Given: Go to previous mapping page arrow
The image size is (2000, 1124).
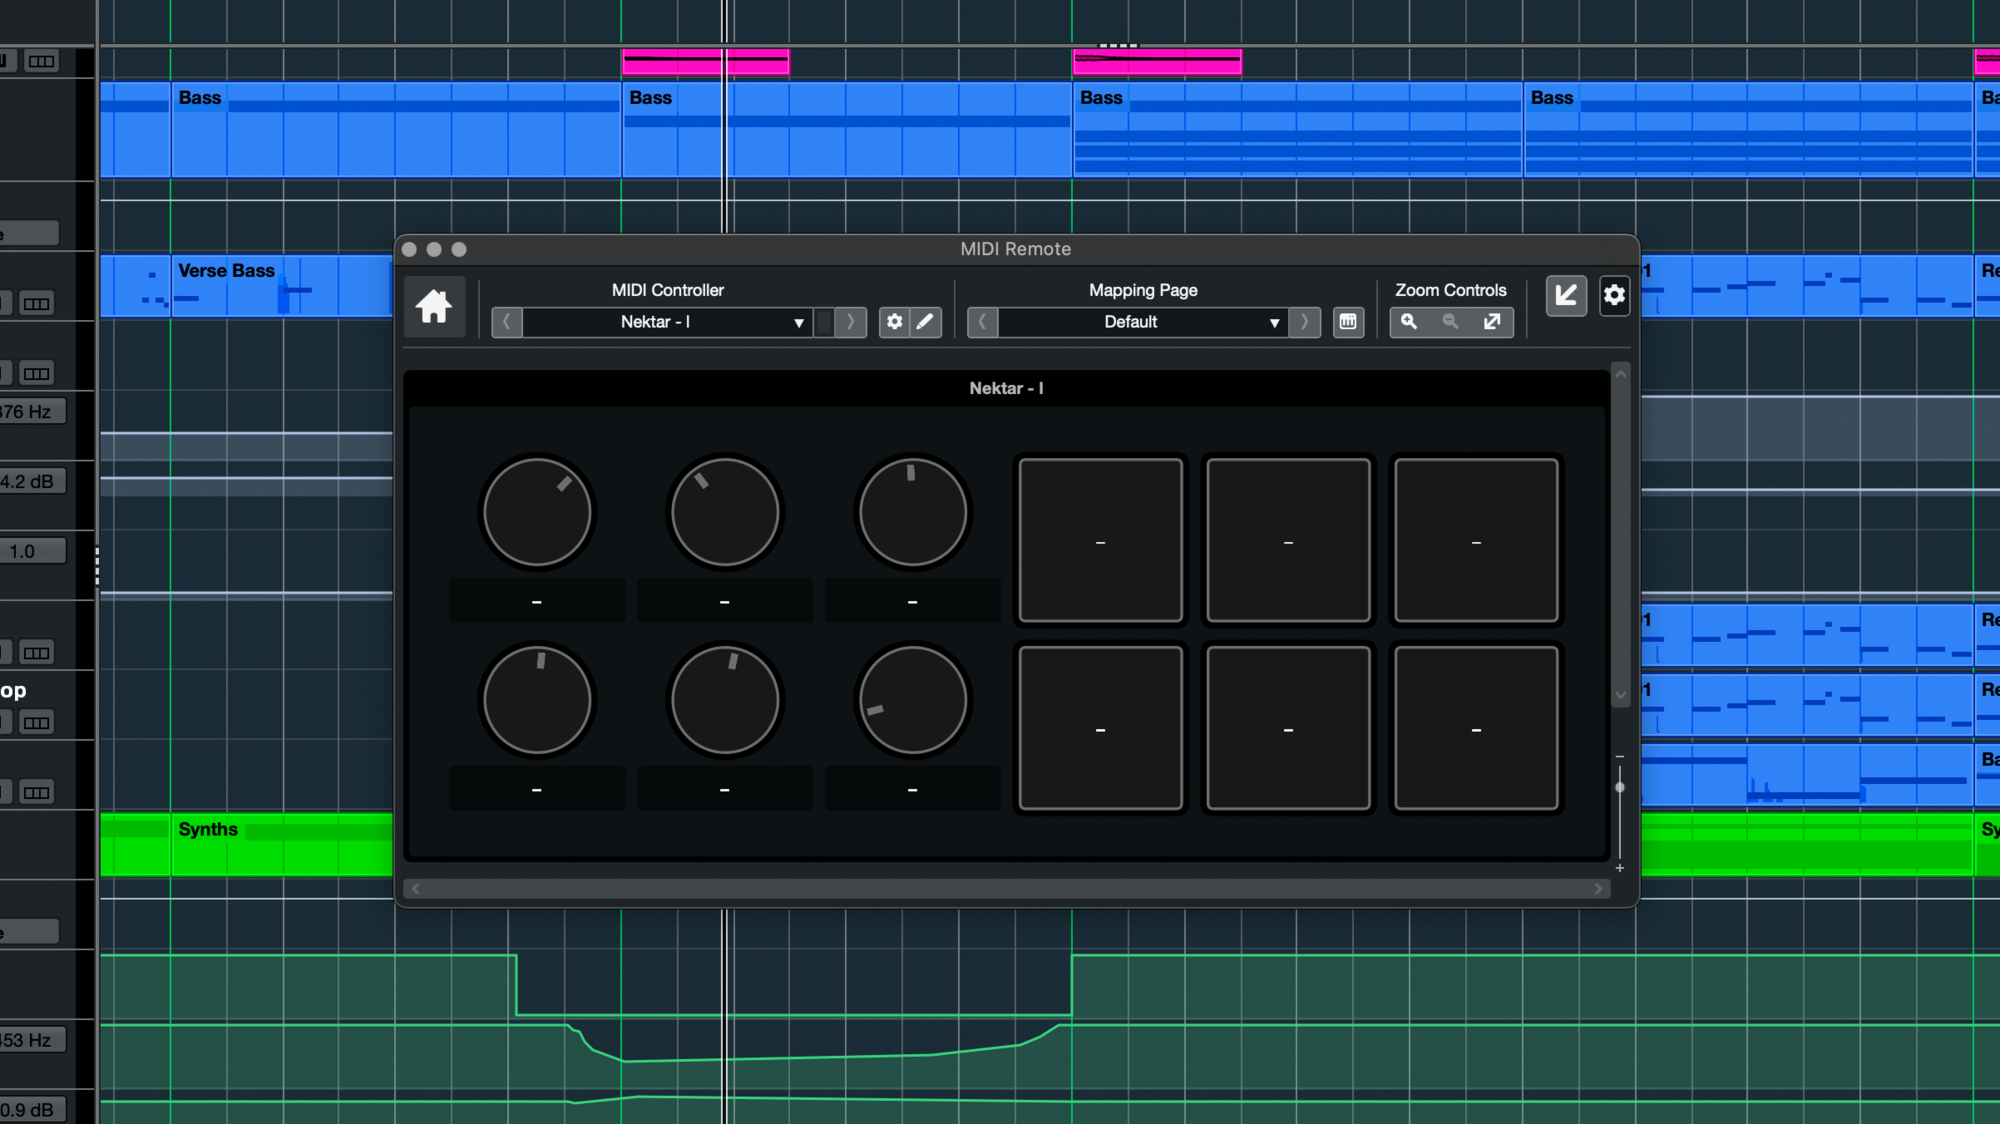Looking at the screenshot, I should (982, 322).
